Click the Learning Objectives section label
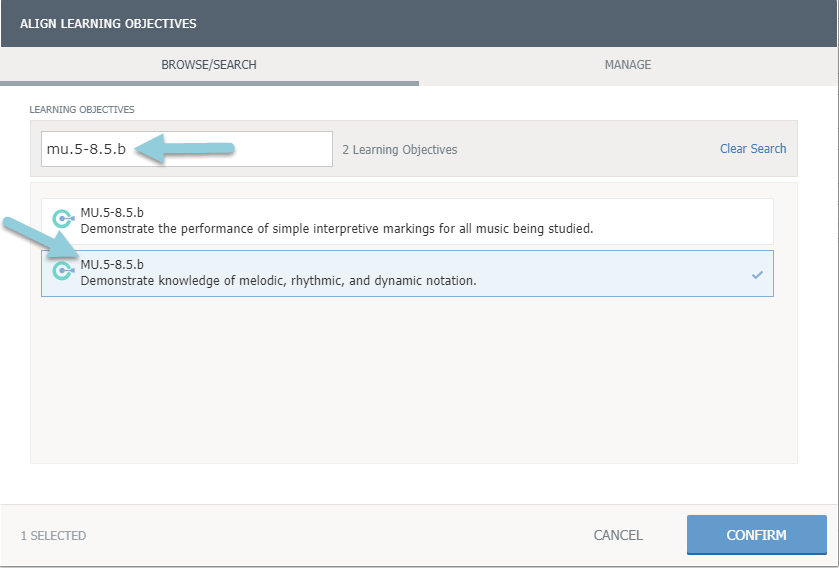 pyautogui.click(x=82, y=109)
